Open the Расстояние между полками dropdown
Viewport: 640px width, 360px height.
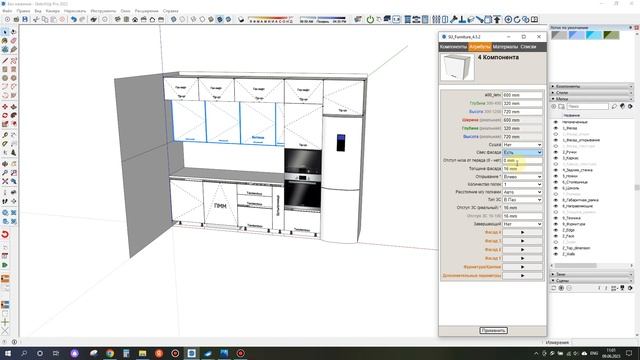click(x=522, y=192)
